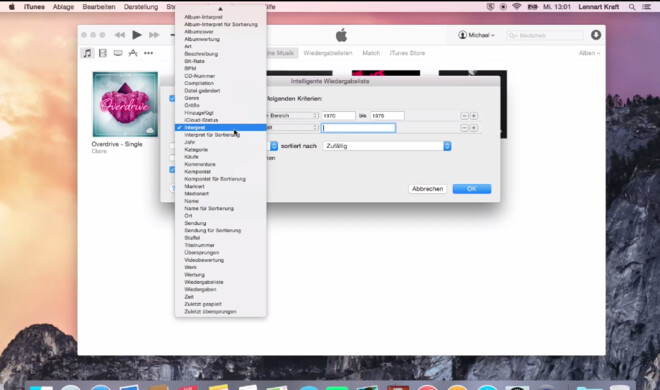660x390 pixels.
Task: Click the Mediathek search field
Action: click(x=545, y=35)
